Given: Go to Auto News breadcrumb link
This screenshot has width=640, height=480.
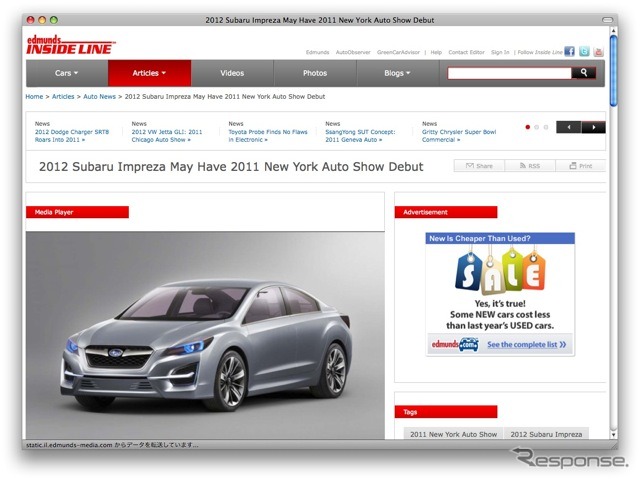Looking at the screenshot, I should pyautogui.click(x=100, y=97).
